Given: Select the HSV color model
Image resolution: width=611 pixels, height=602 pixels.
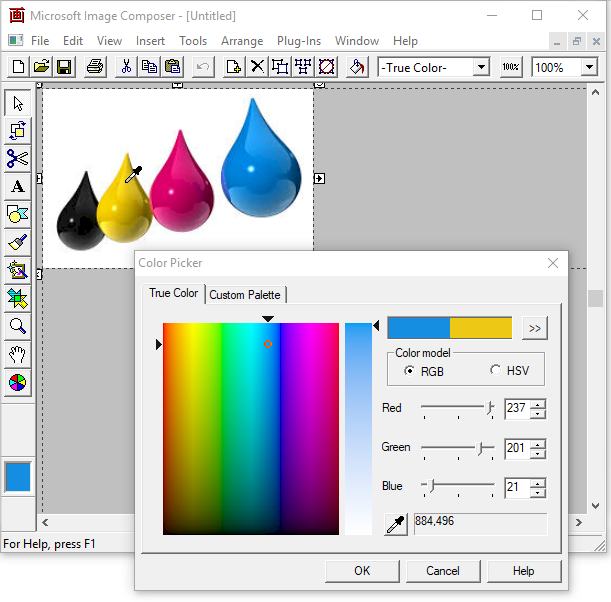Looking at the screenshot, I should tap(496, 371).
